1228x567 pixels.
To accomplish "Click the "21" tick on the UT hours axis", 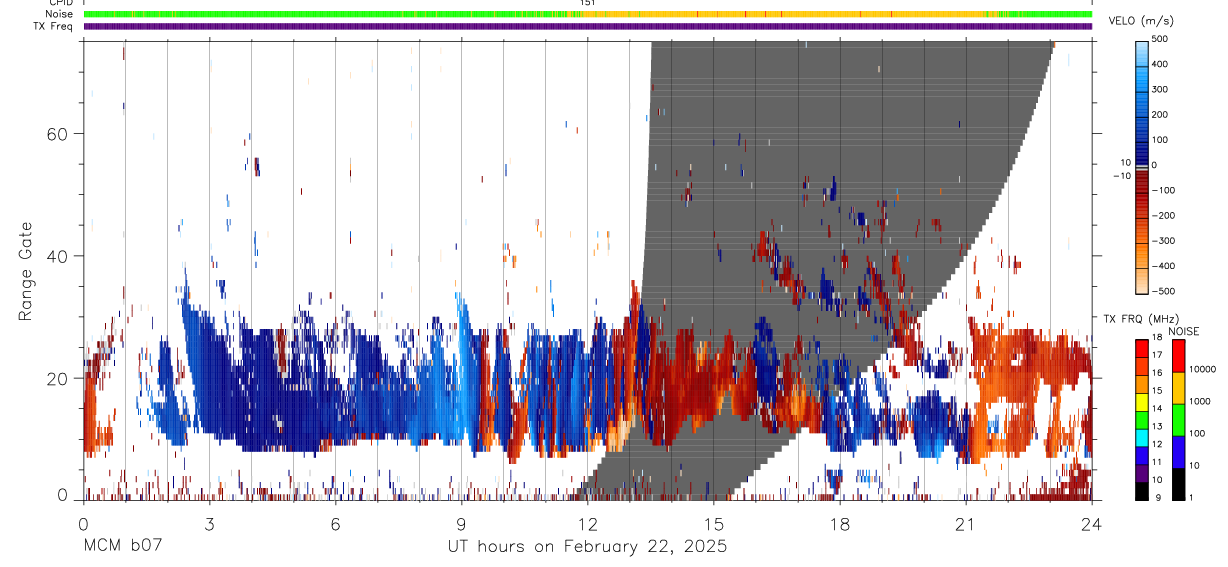I will click(966, 523).
